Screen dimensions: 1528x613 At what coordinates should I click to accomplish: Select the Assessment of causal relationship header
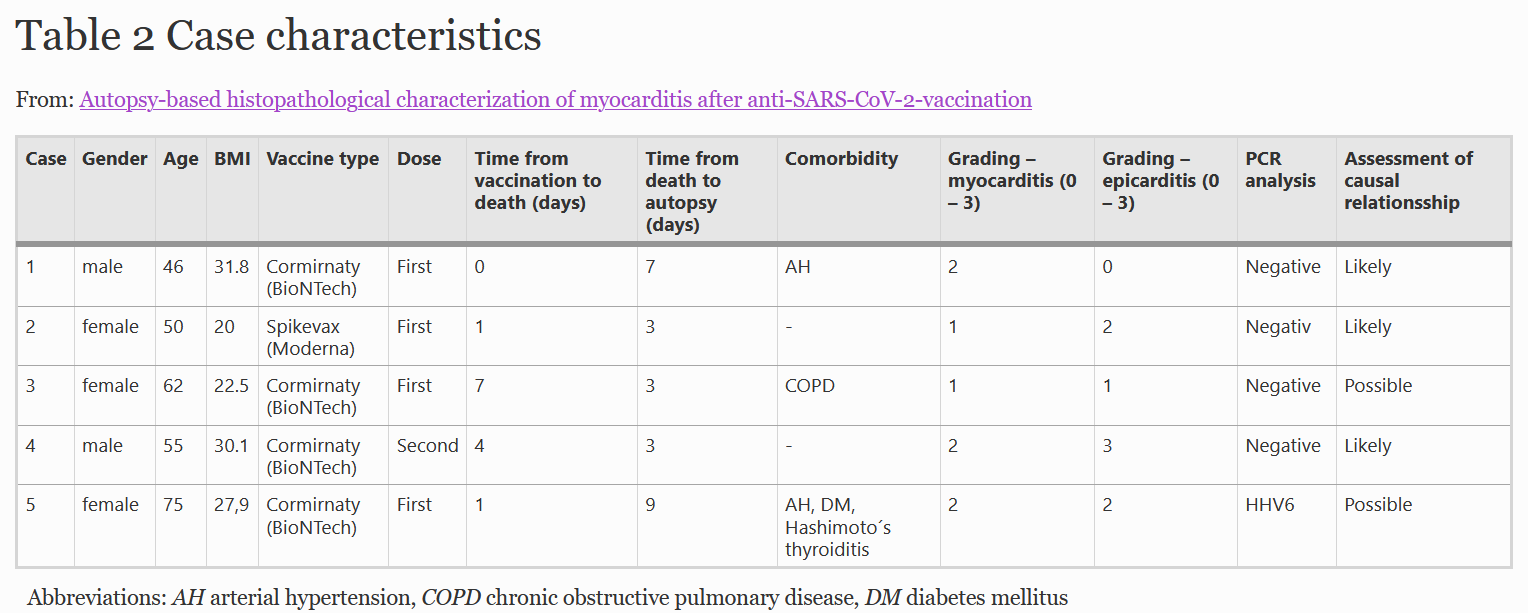tap(1408, 180)
